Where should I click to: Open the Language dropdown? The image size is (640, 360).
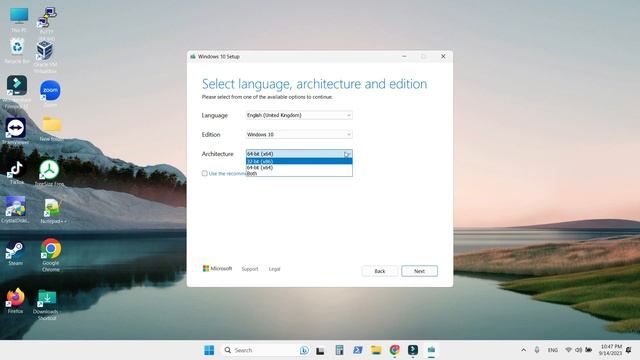point(299,116)
